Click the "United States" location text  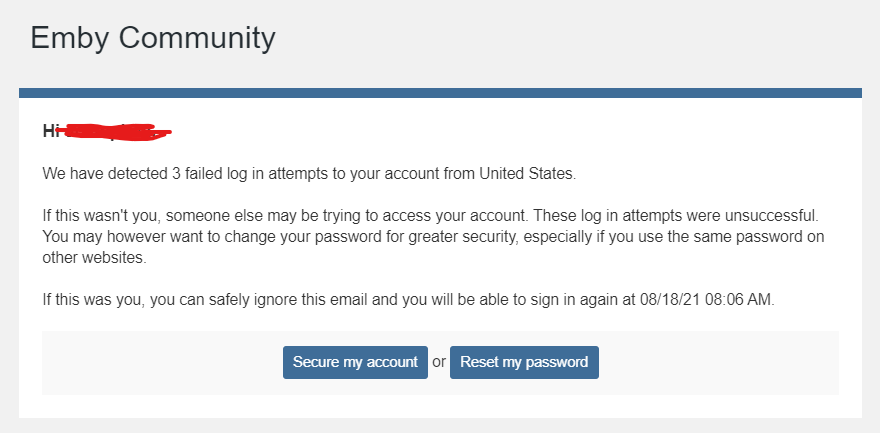pyautogui.click(x=528, y=174)
